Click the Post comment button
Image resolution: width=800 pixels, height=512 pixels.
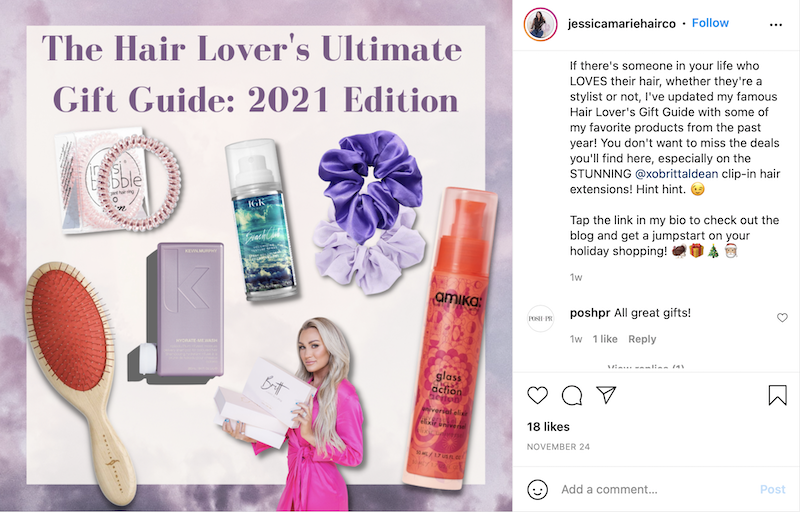[772, 490]
